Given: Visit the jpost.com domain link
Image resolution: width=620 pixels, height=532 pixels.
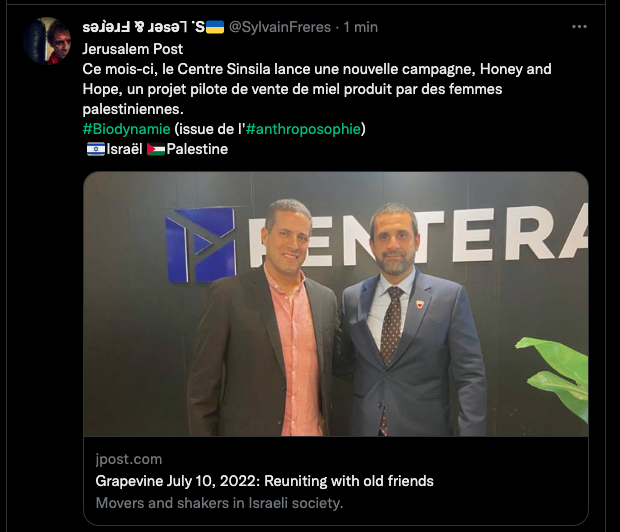Looking at the screenshot, I should click(123, 459).
